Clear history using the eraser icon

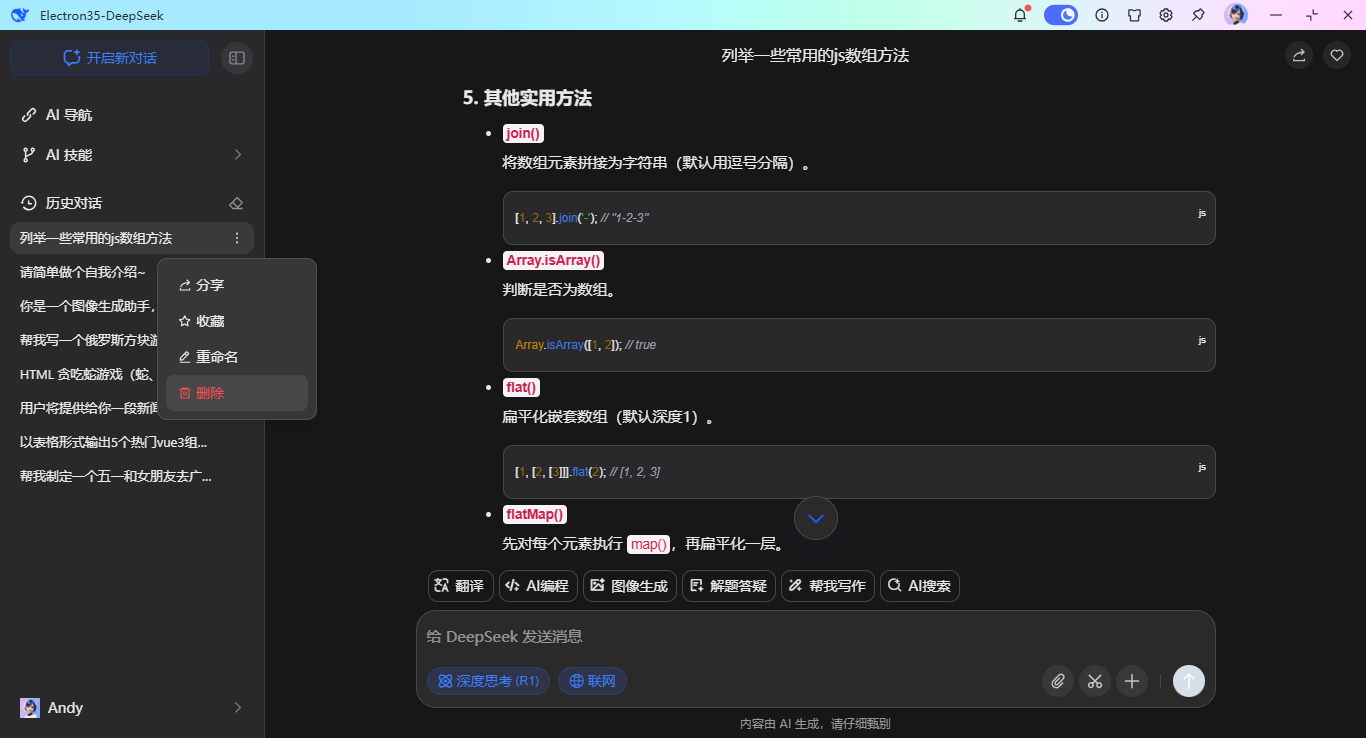click(236, 202)
